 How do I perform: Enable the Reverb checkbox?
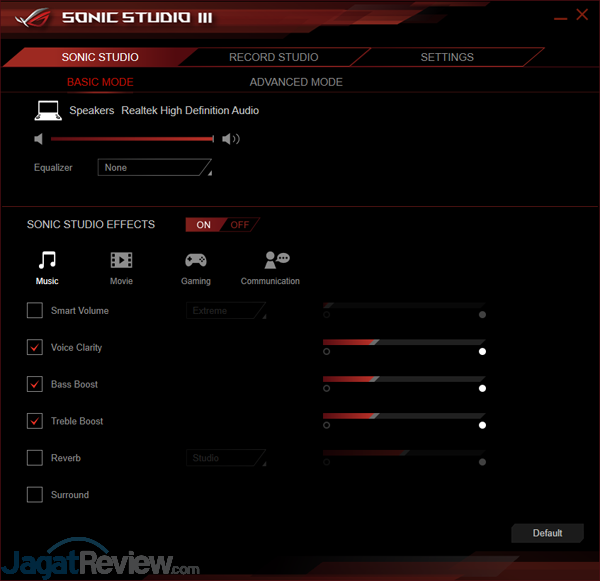click(35, 458)
